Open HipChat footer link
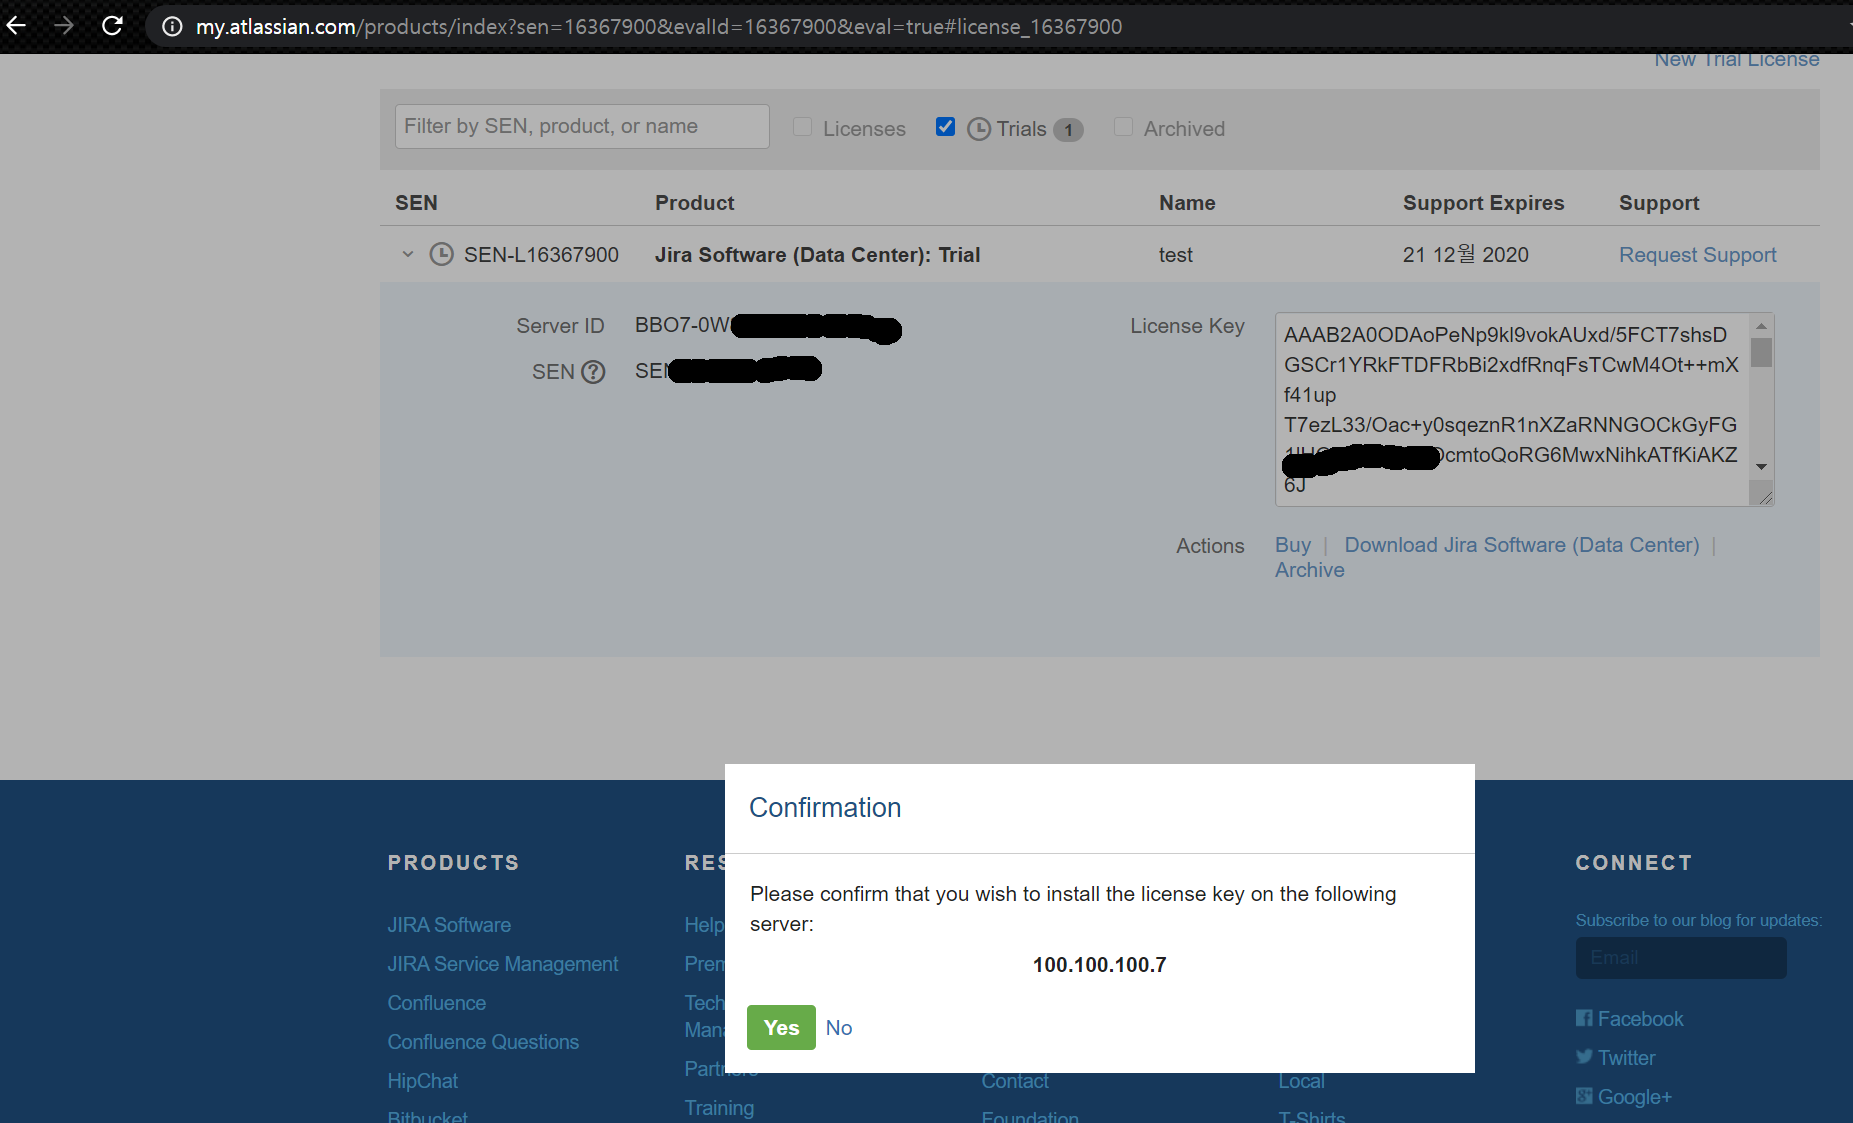This screenshot has width=1853, height=1123. tap(423, 1081)
